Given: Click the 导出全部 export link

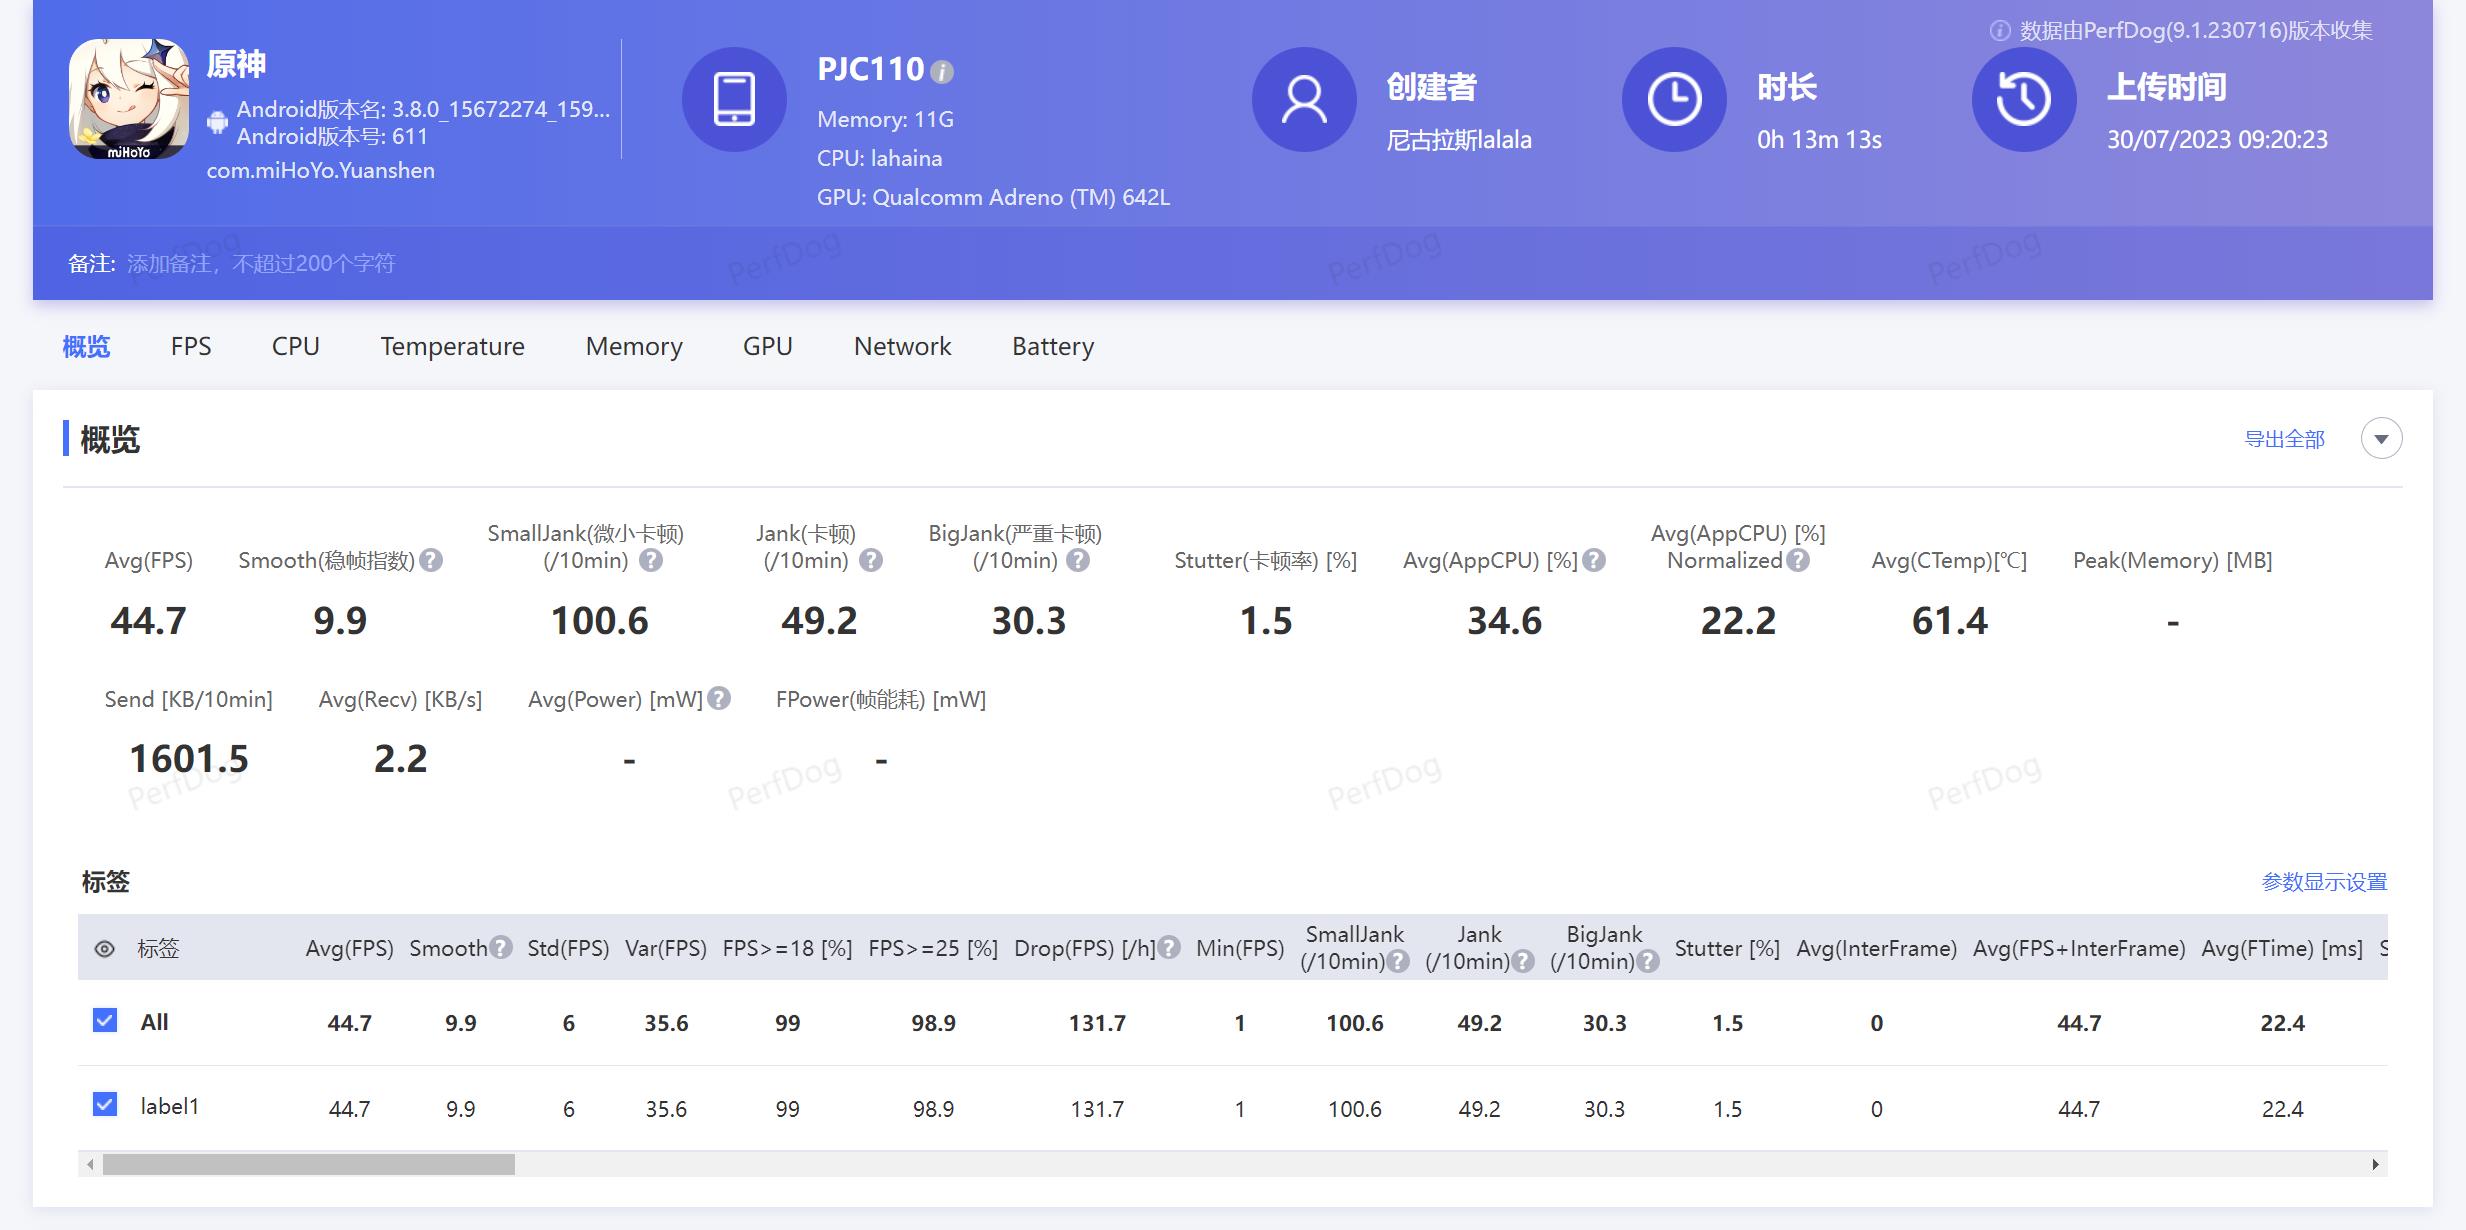Looking at the screenshot, I should pos(2285,439).
